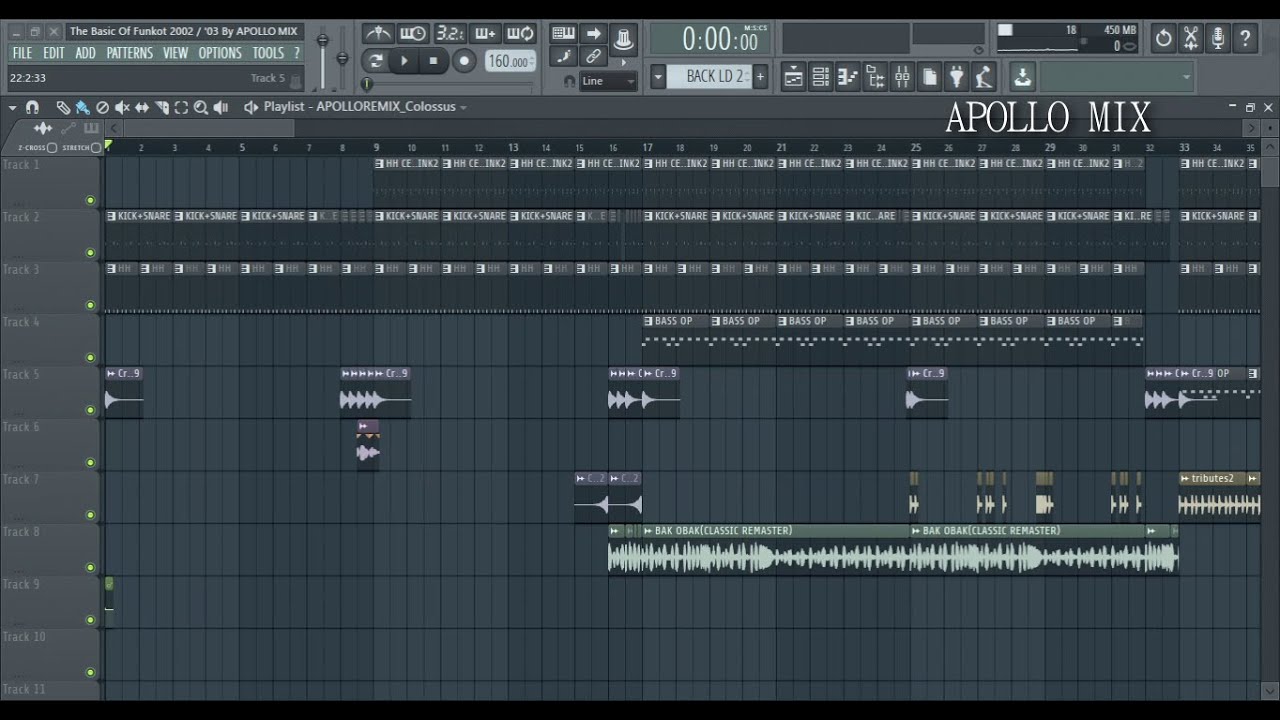Image resolution: width=1280 pixels, height=720 pixels.
Task: Open the tributes2 clip menu on Track 7
Action: pos(1185,478)
